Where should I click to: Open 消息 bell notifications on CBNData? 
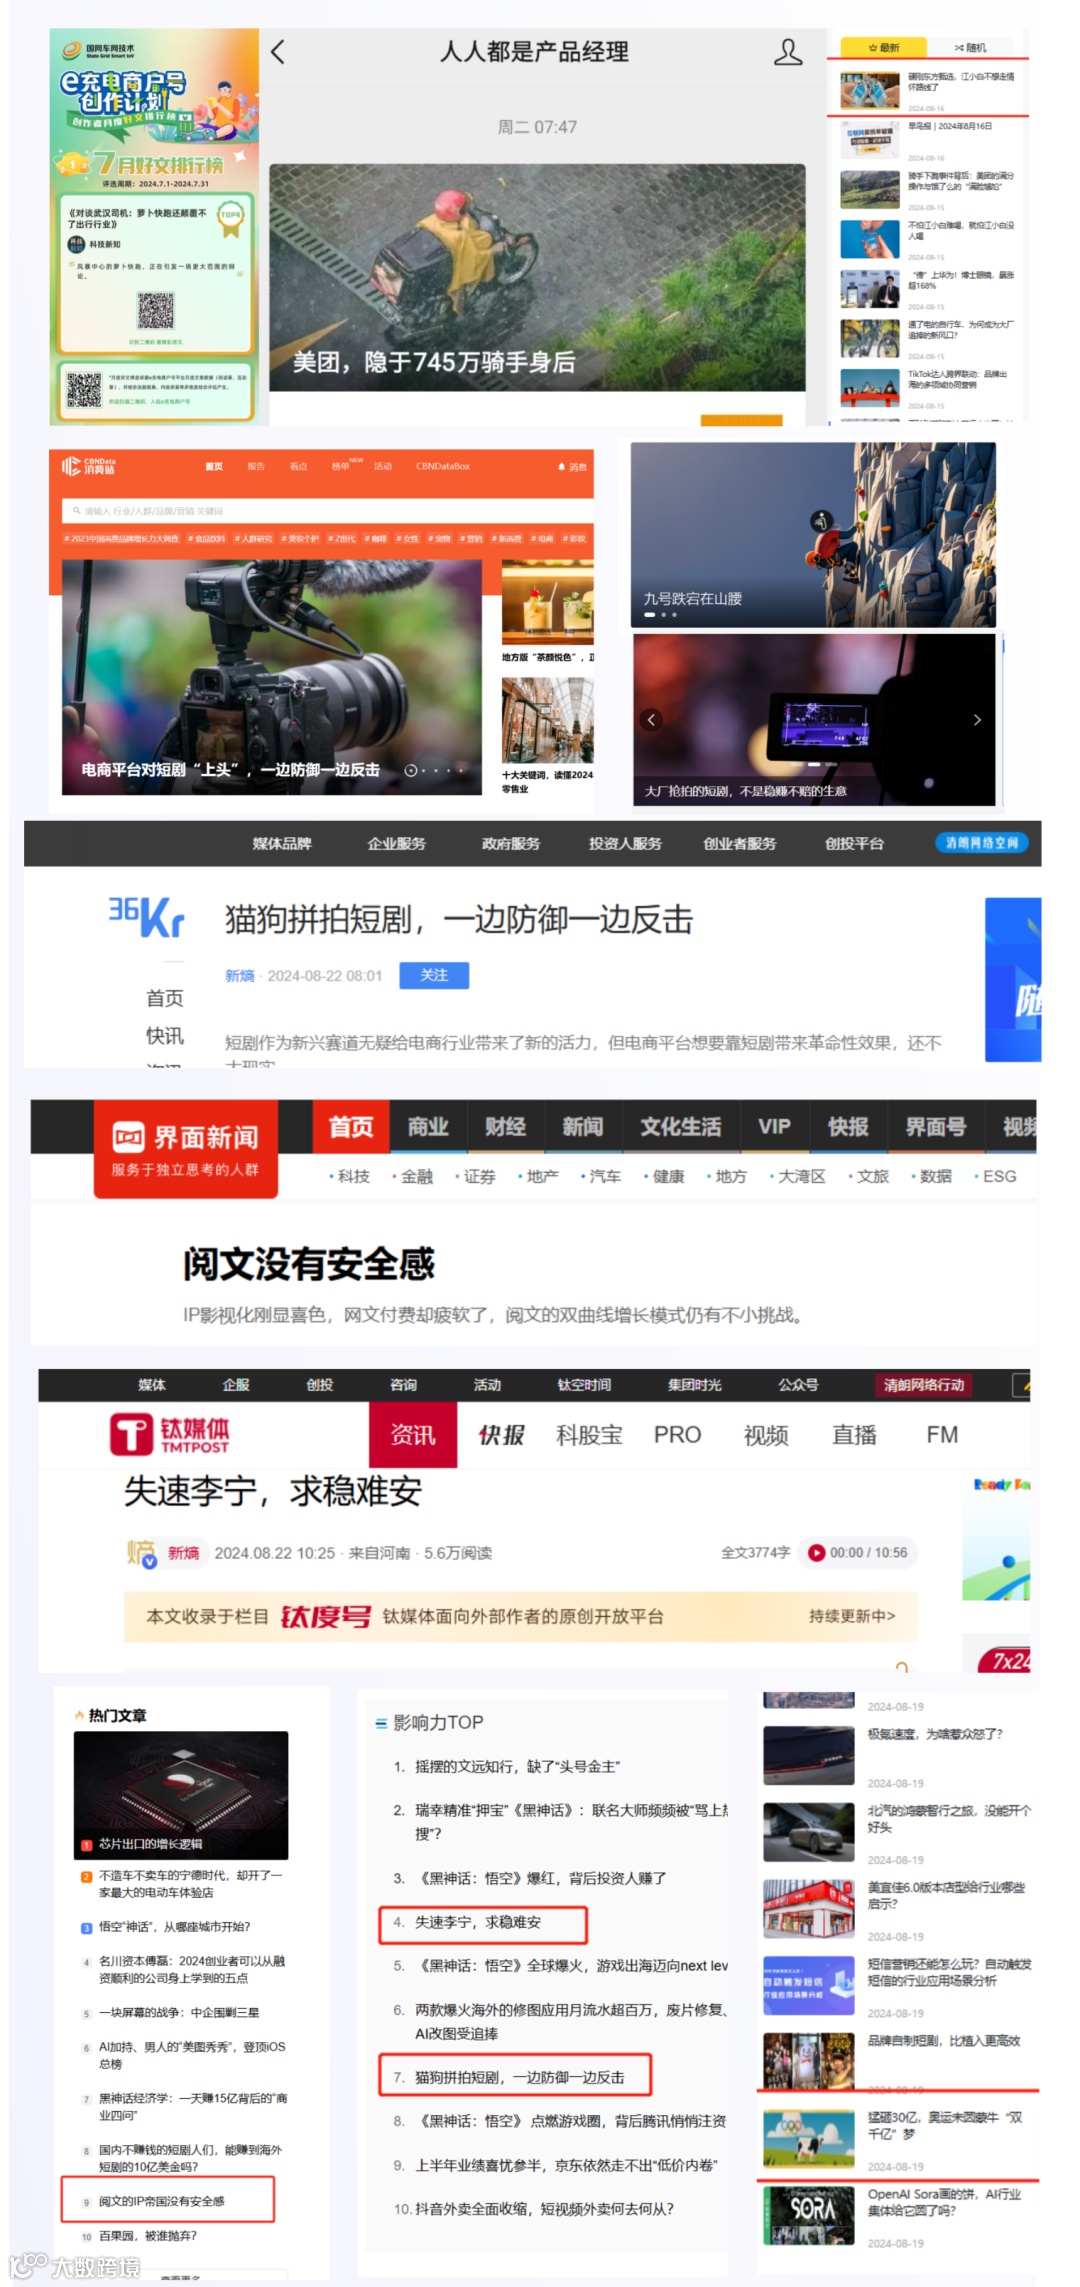tap(572, 467)
